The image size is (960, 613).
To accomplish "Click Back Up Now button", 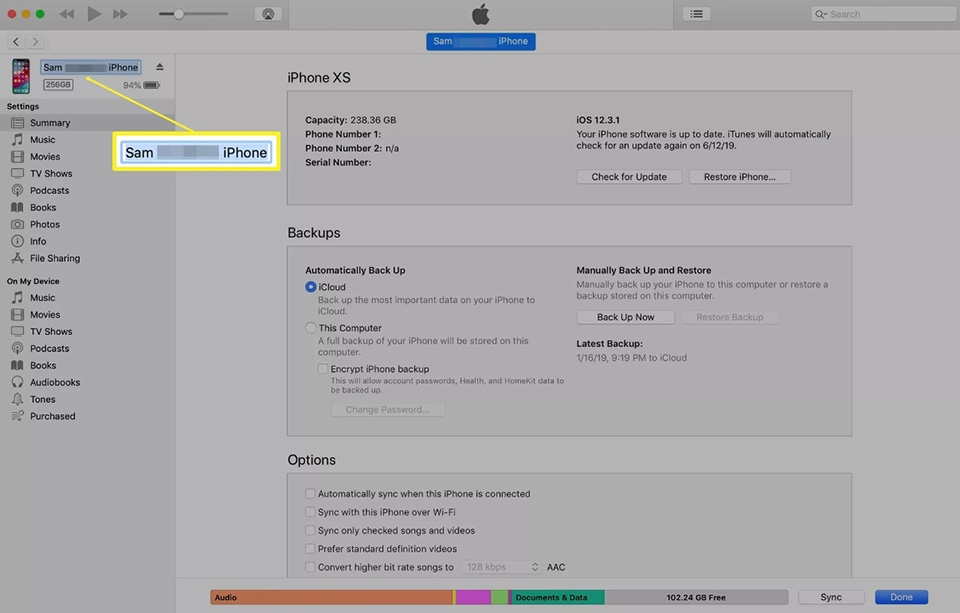I will point(625,317).
